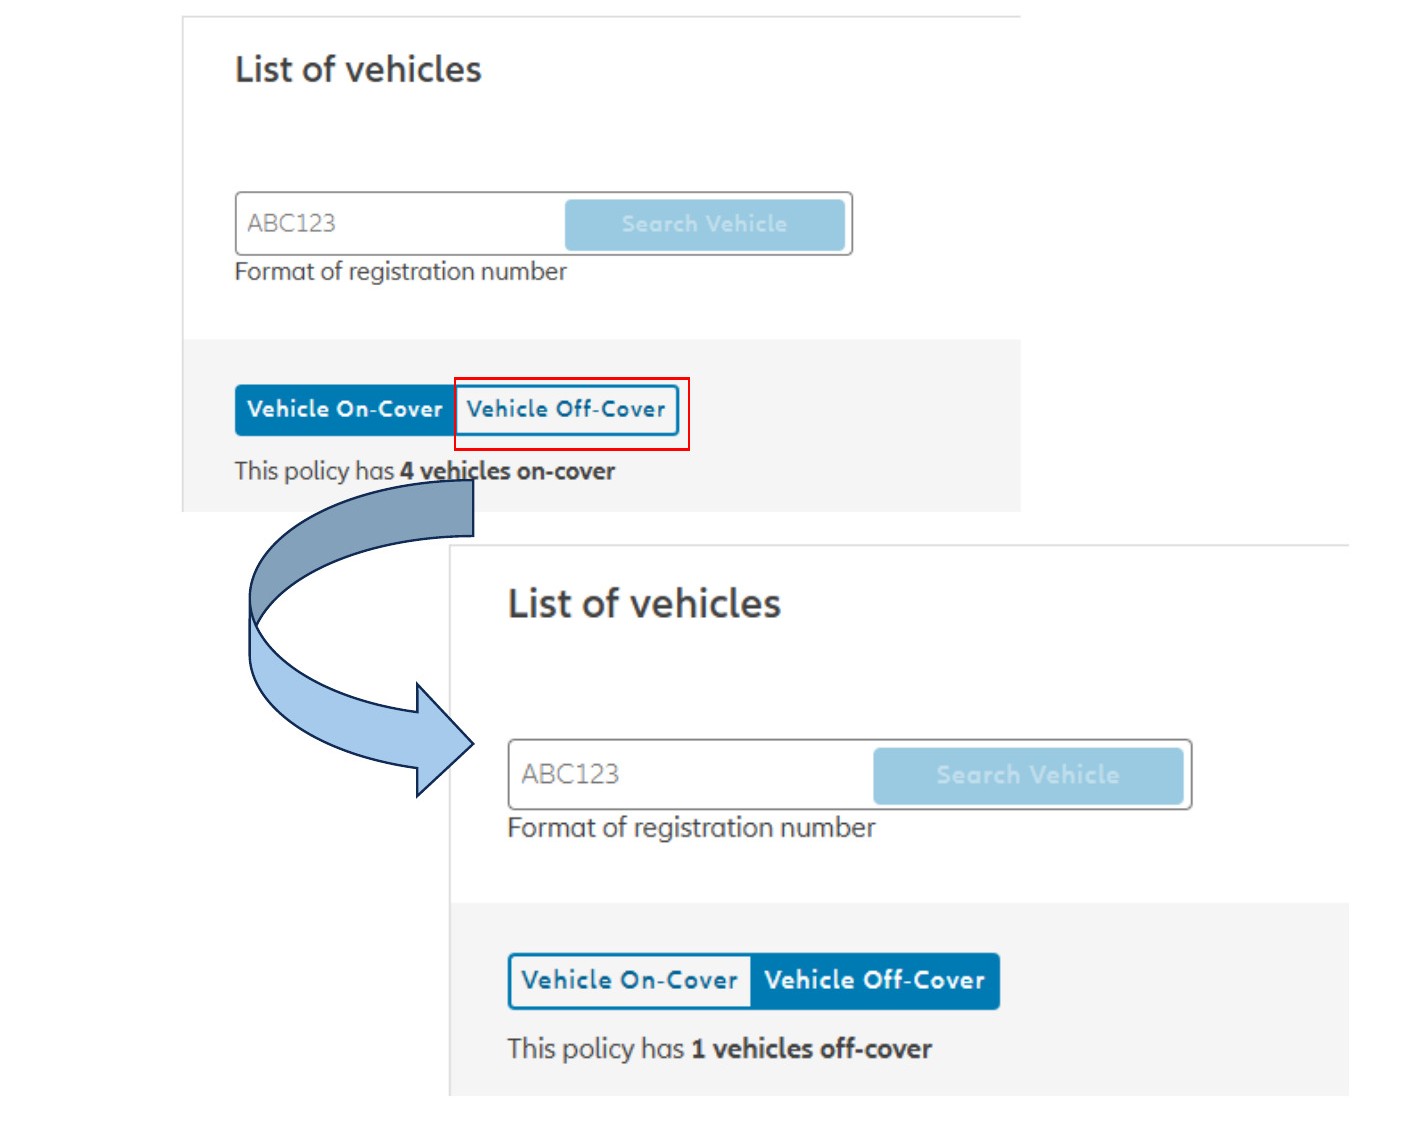Click '1 vehicles off-cover' policy text

[811, 1049]
